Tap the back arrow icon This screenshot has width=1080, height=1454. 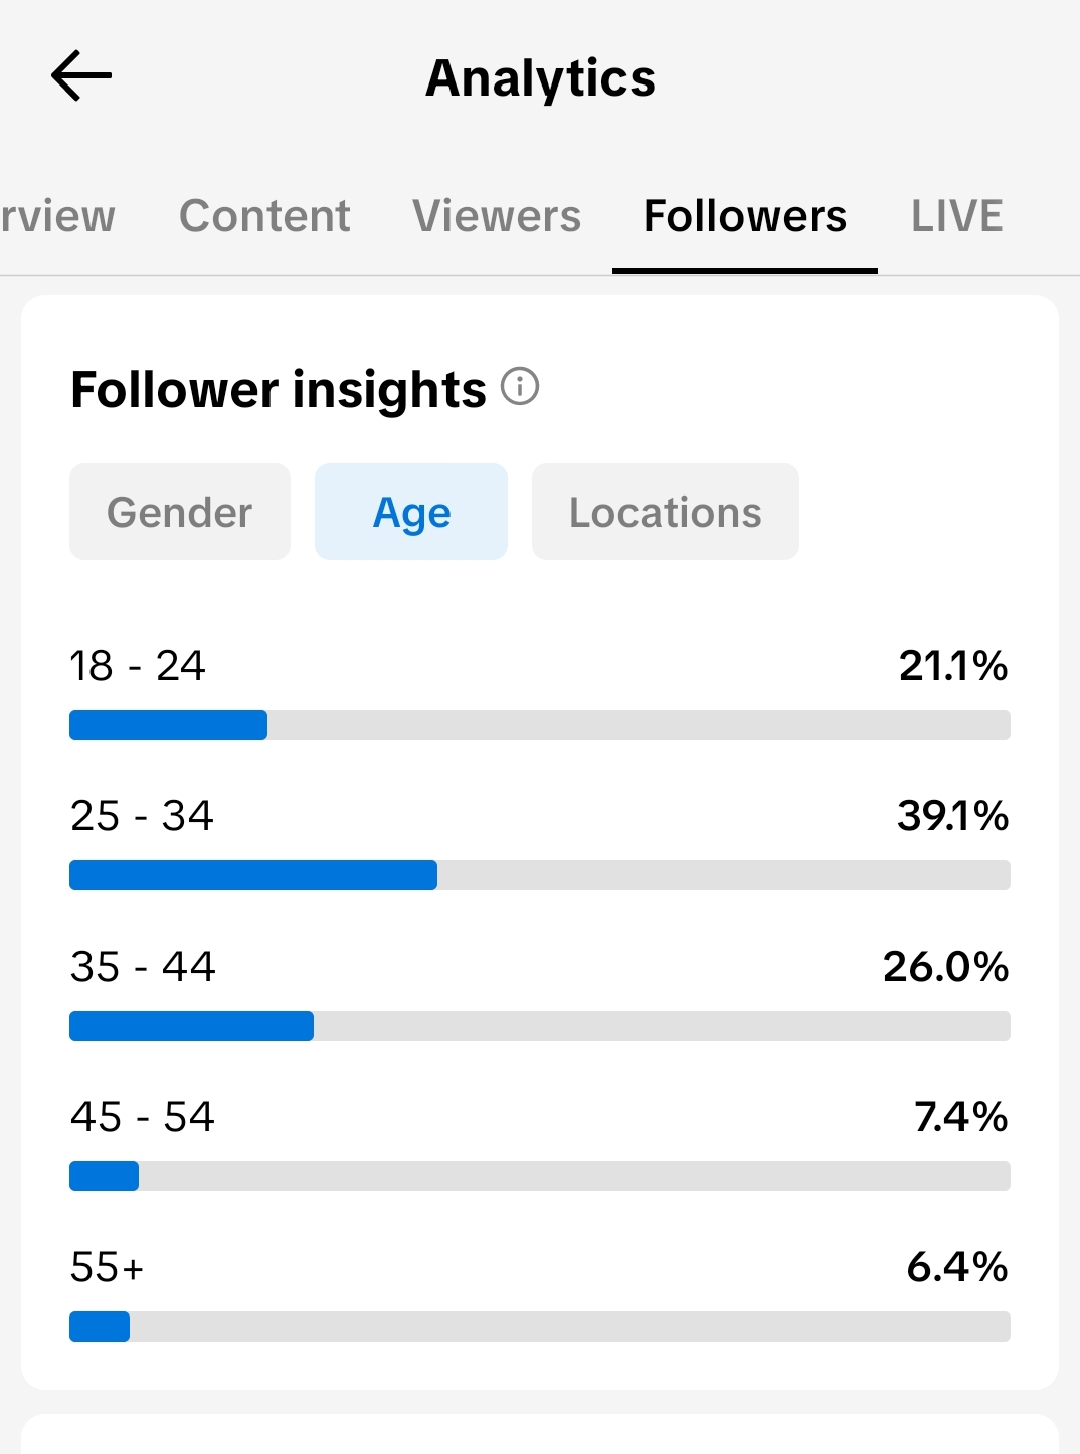pyautogui.click(x=81, y=76)
